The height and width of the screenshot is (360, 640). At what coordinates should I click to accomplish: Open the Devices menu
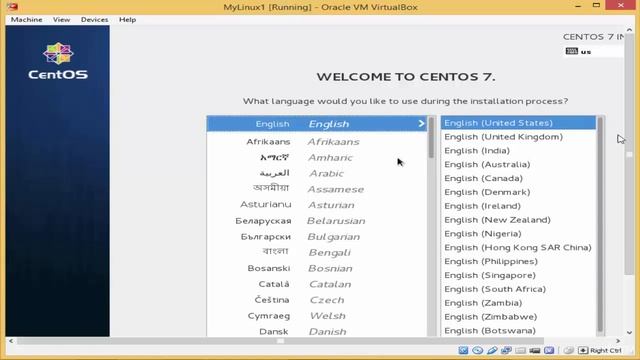coord(94,20)
